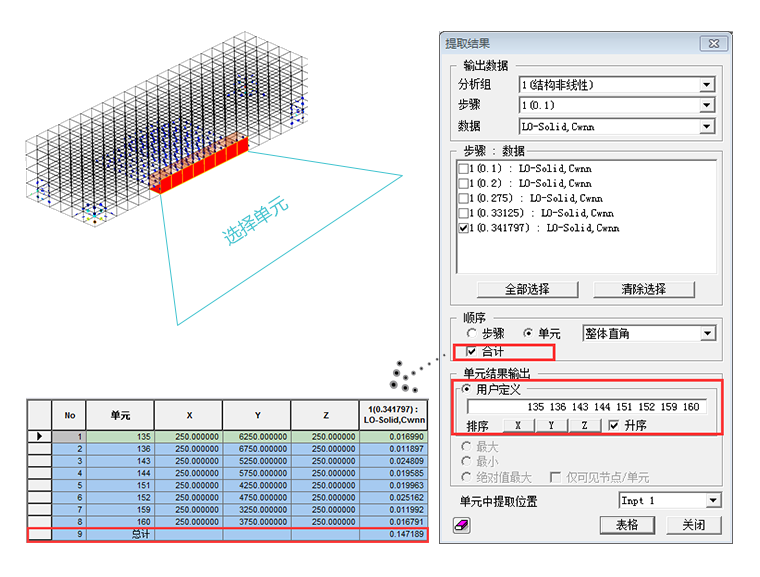Open the 步骤 dropdown showing 1(0.1)

[x=707, y=105]
